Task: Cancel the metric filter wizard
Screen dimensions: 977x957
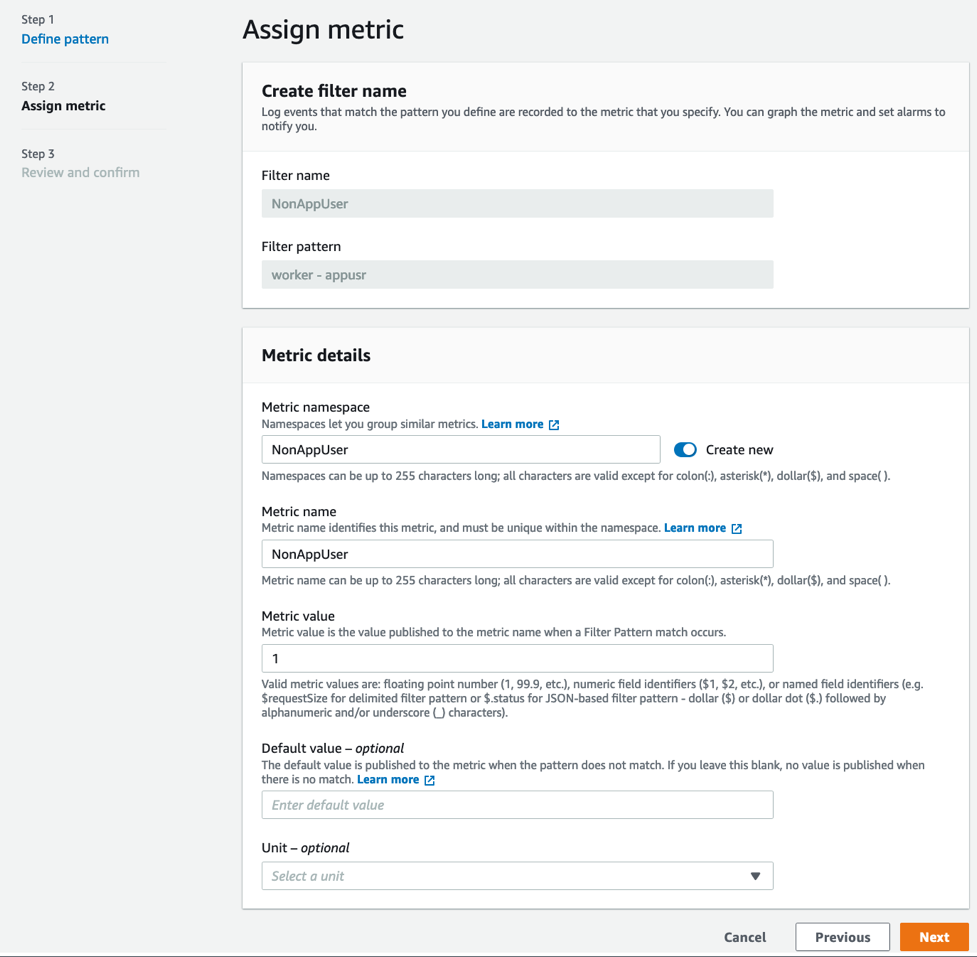Action: pyautogui.click(x=745, y=937)
